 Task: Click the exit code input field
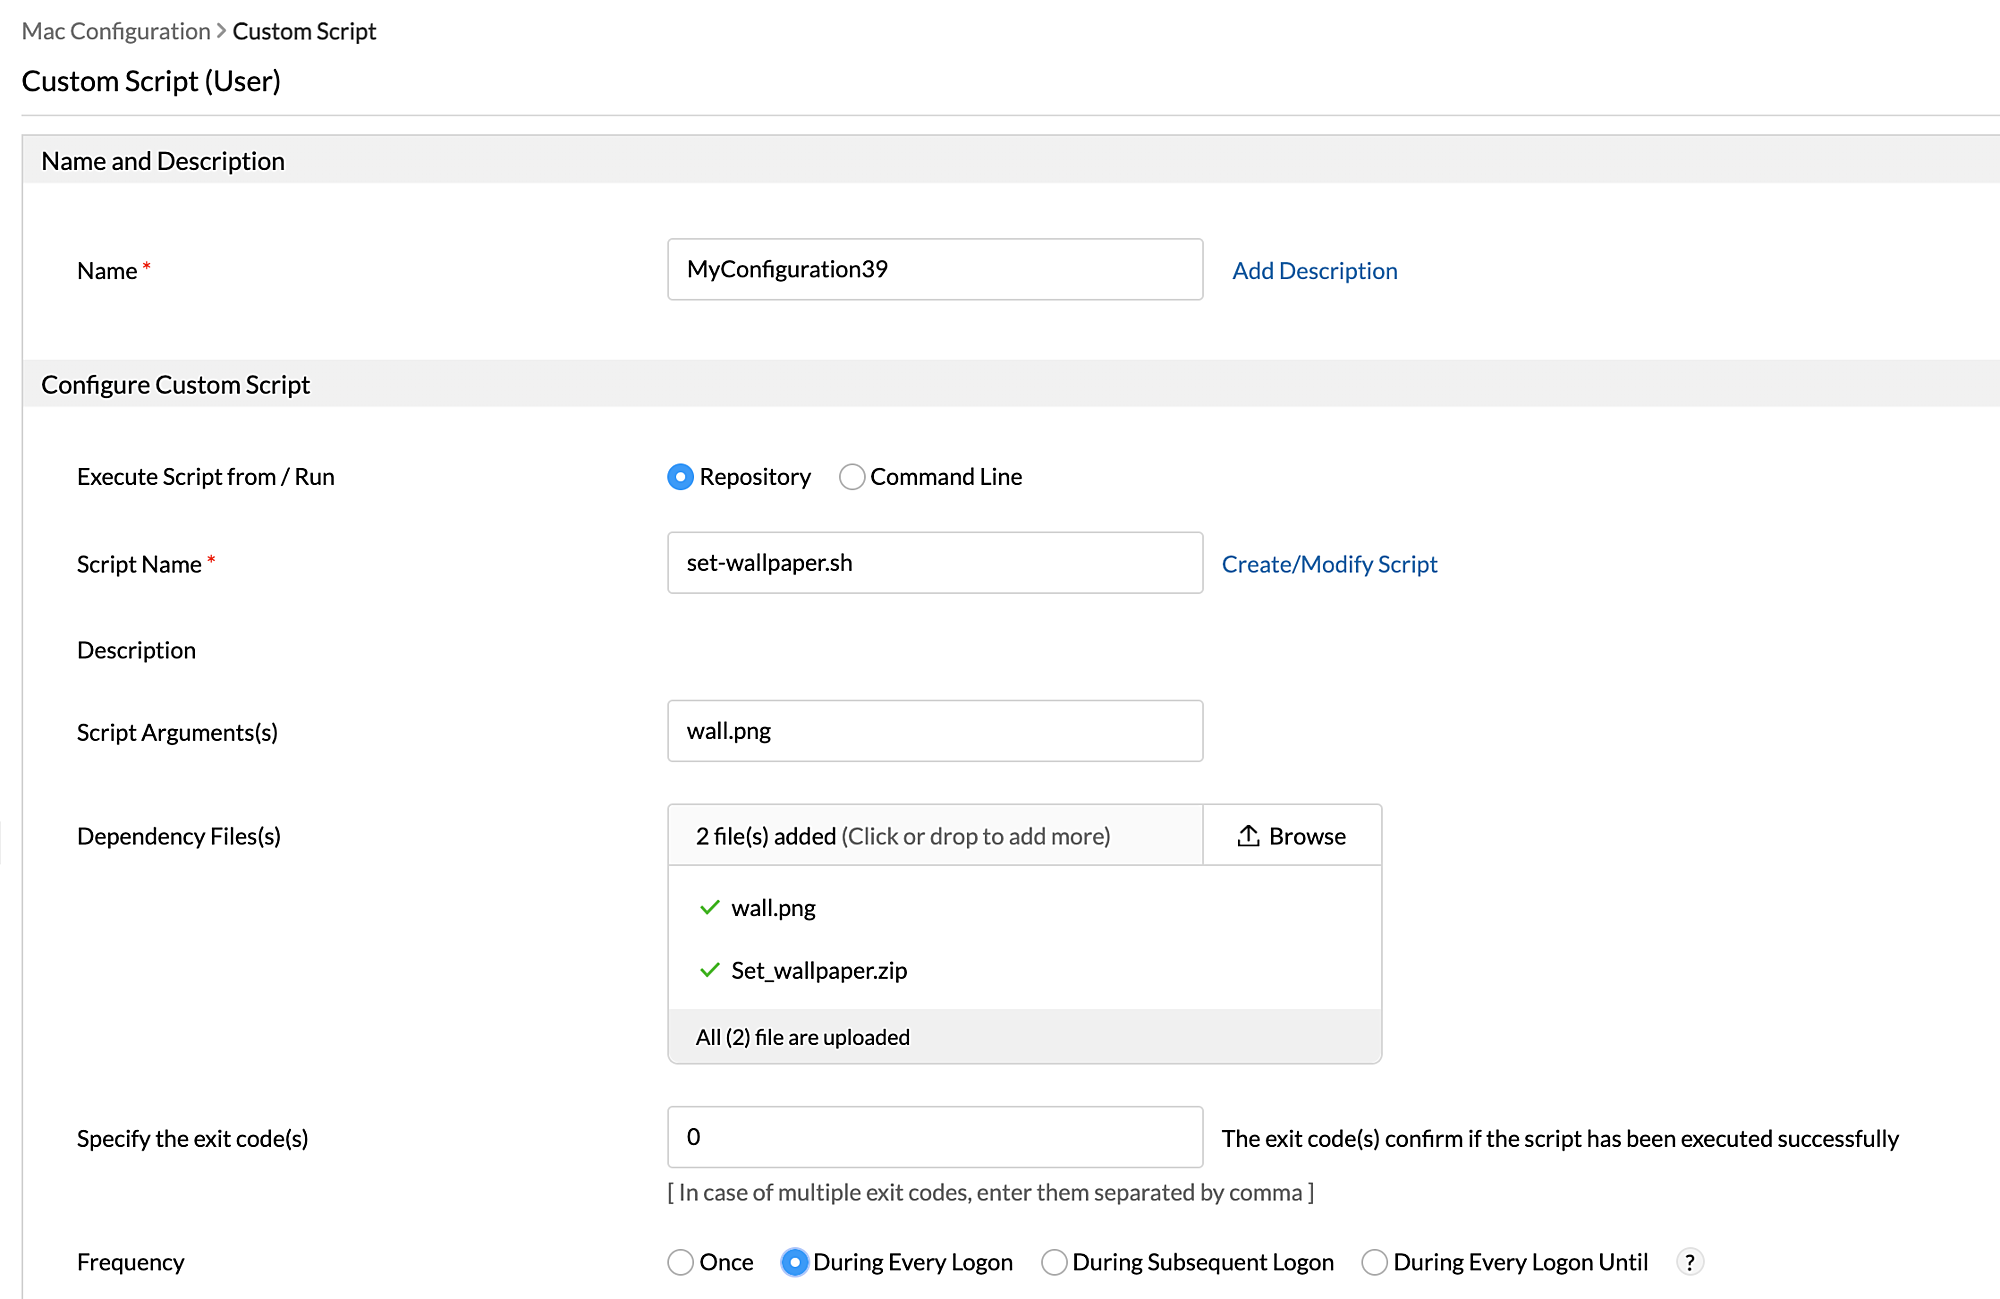pos(935,1137)
